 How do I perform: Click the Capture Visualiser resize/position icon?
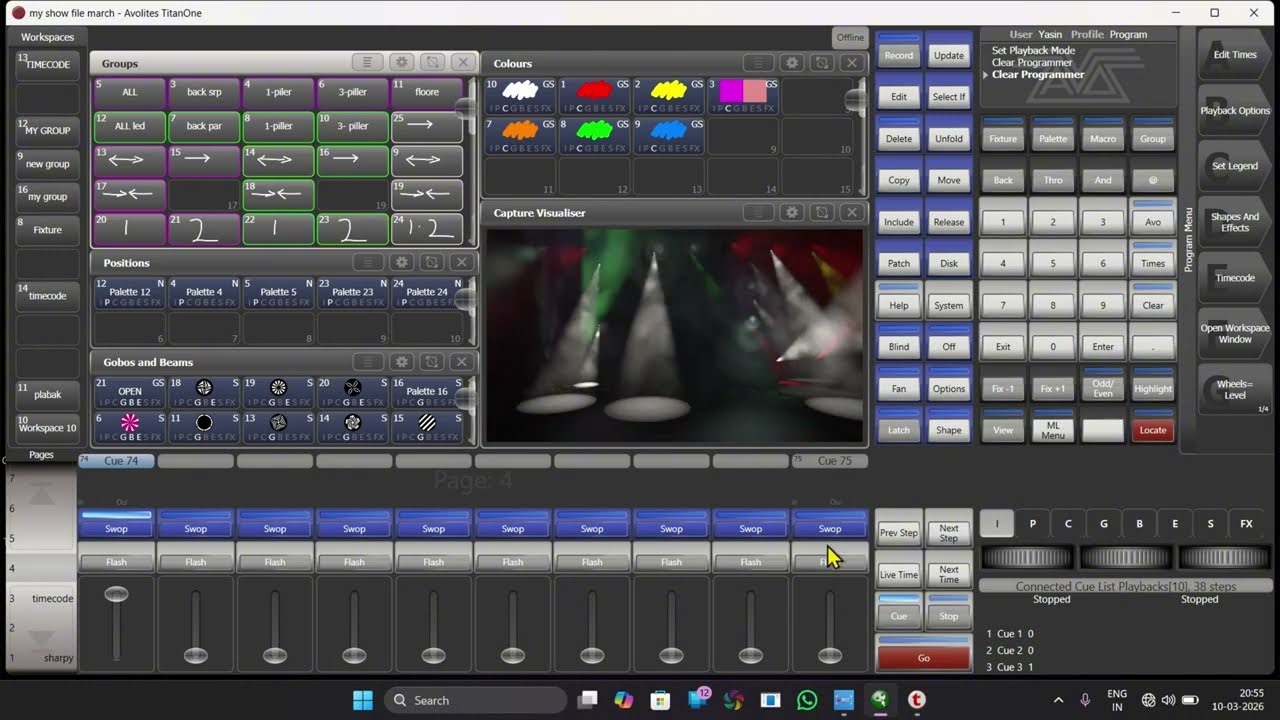click(x=822, y=212)
